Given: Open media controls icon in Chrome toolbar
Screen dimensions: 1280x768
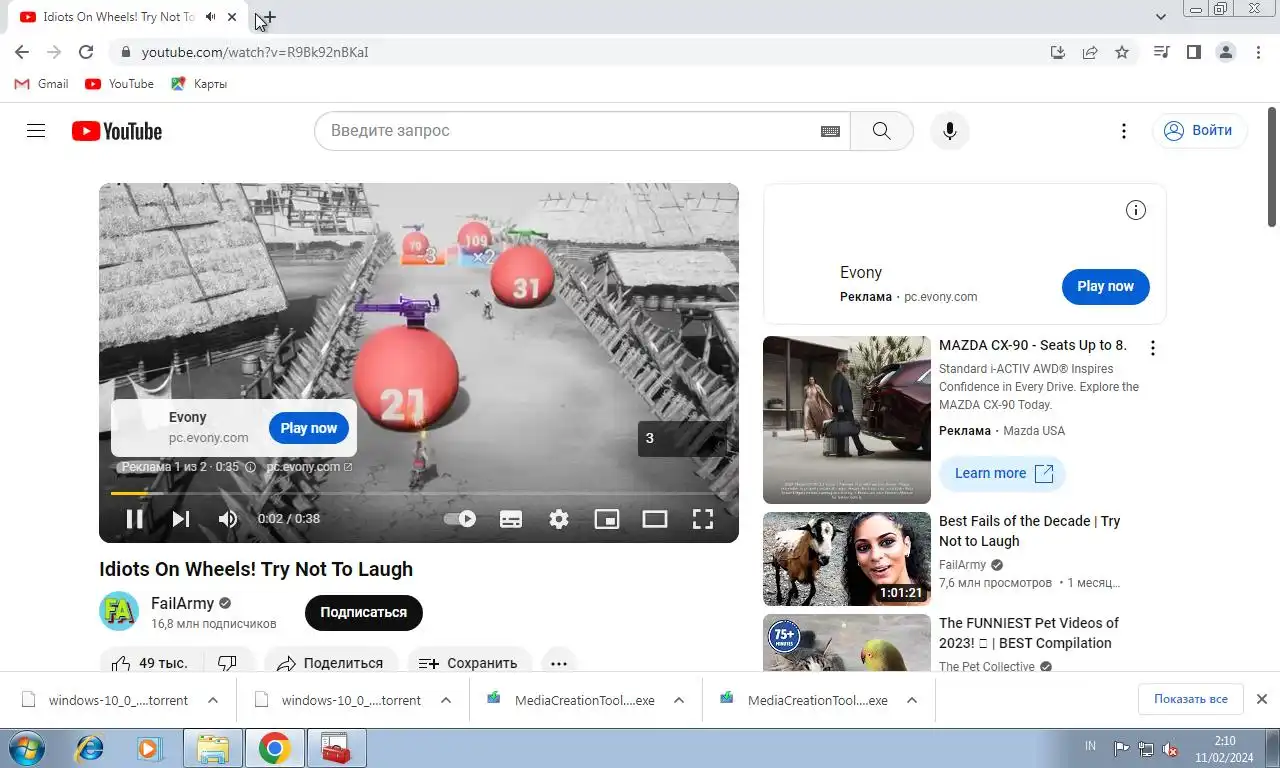Looking at the screenshot, I should [x=1161, y=52].
